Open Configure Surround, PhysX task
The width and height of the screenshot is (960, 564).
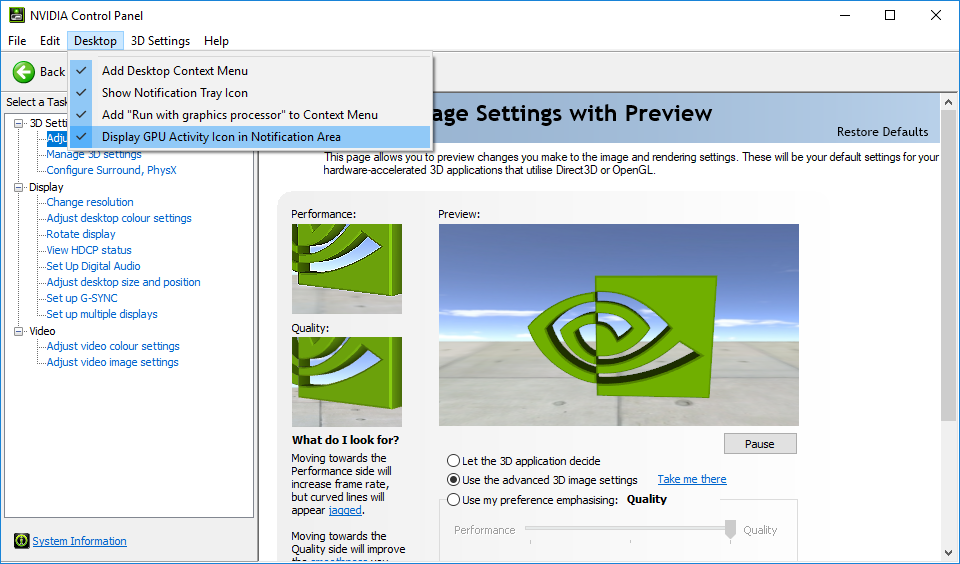coord(111,170)
